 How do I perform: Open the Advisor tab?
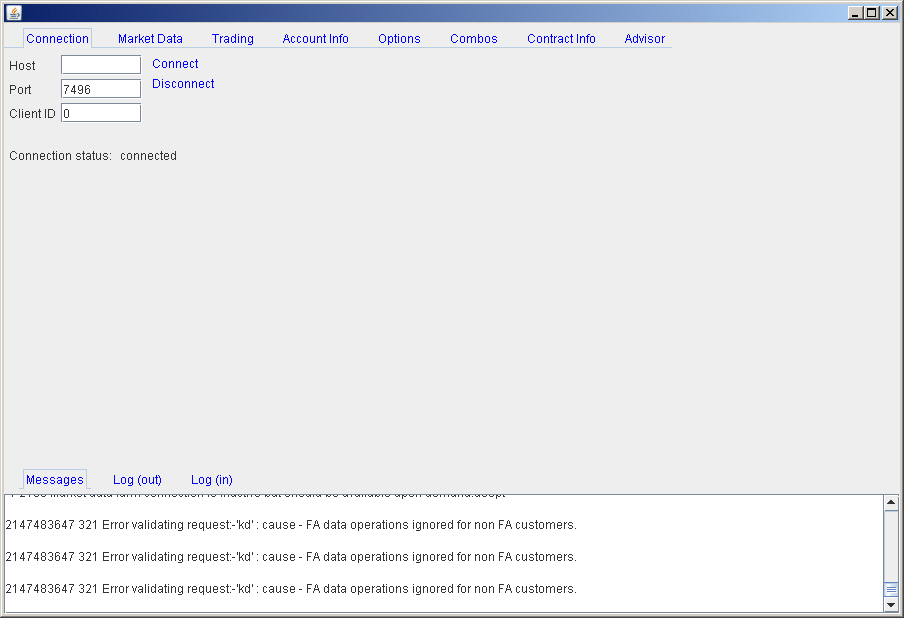click(645, 39)
